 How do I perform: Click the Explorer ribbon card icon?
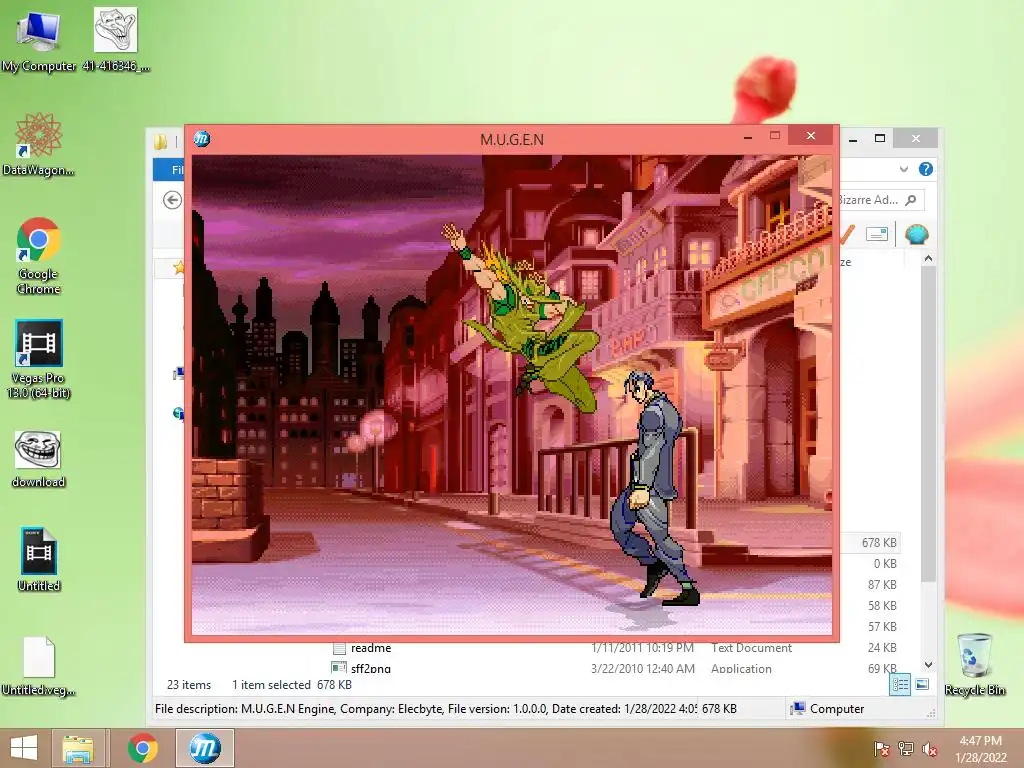tap(876, 234)
